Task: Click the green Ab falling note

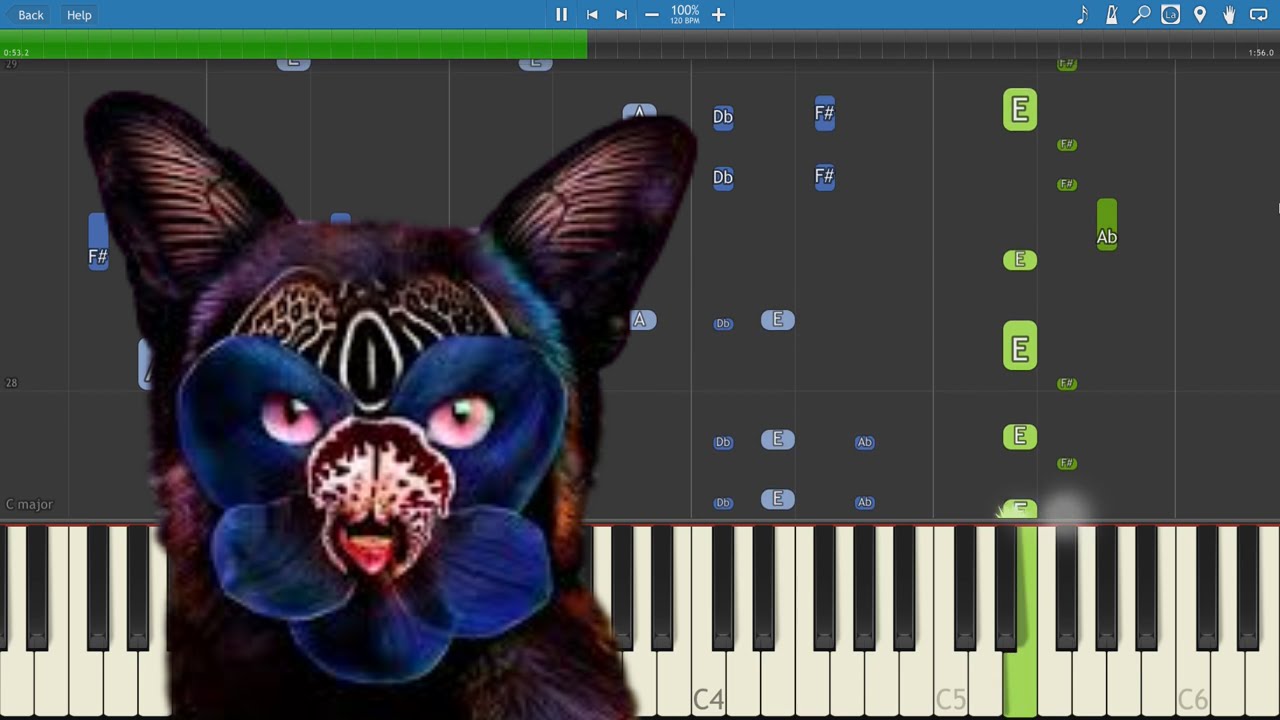Action: tap(1106, 225)
